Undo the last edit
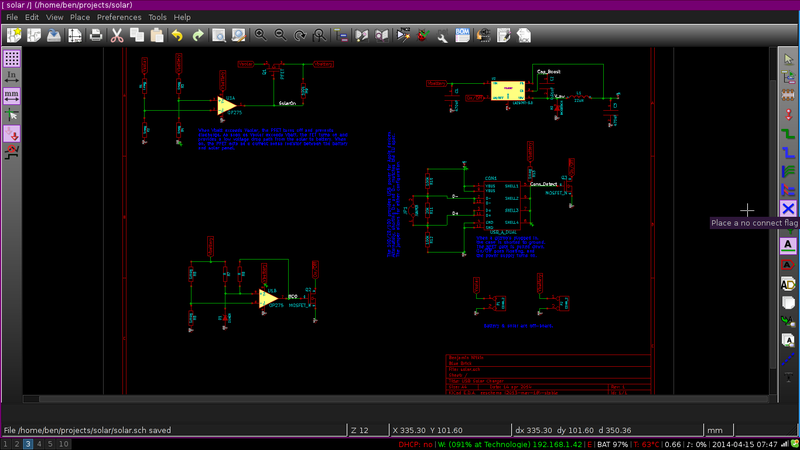Image resolution: width=800 pixels, height=450 pixels. point(177,35)
